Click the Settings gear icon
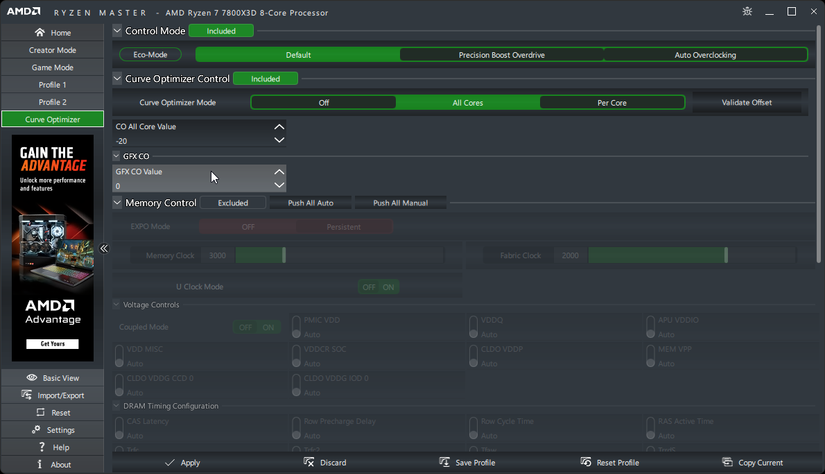This screenshot has height=474, width=825. 36,430
